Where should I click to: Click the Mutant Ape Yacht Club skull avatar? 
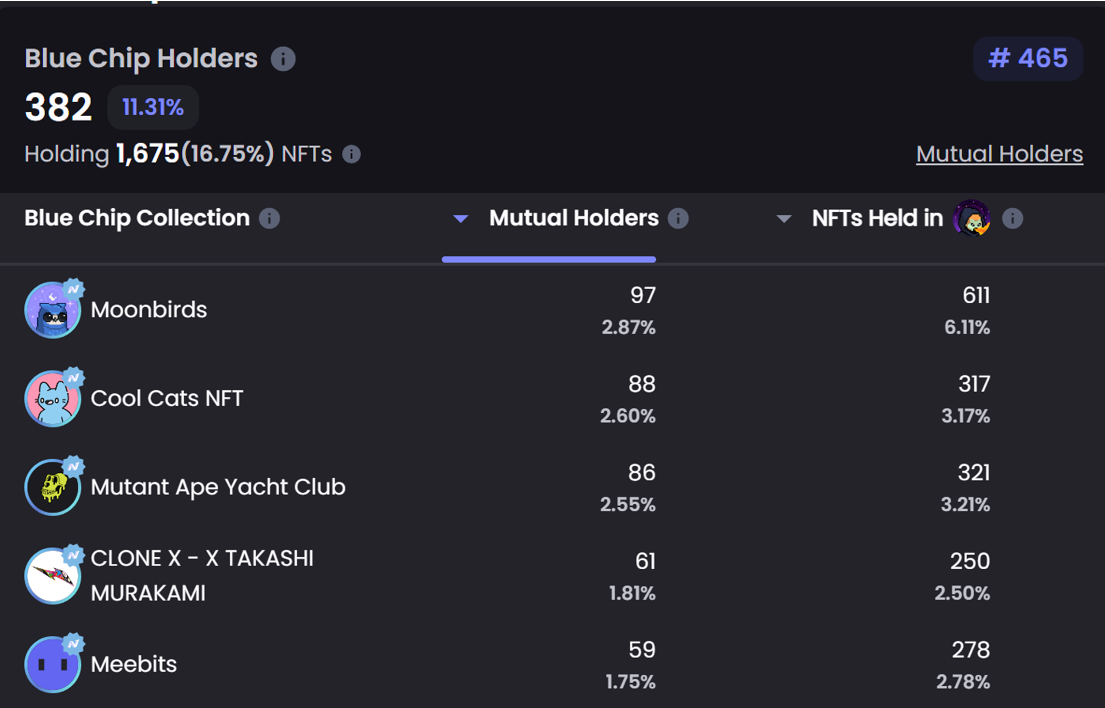52,487
